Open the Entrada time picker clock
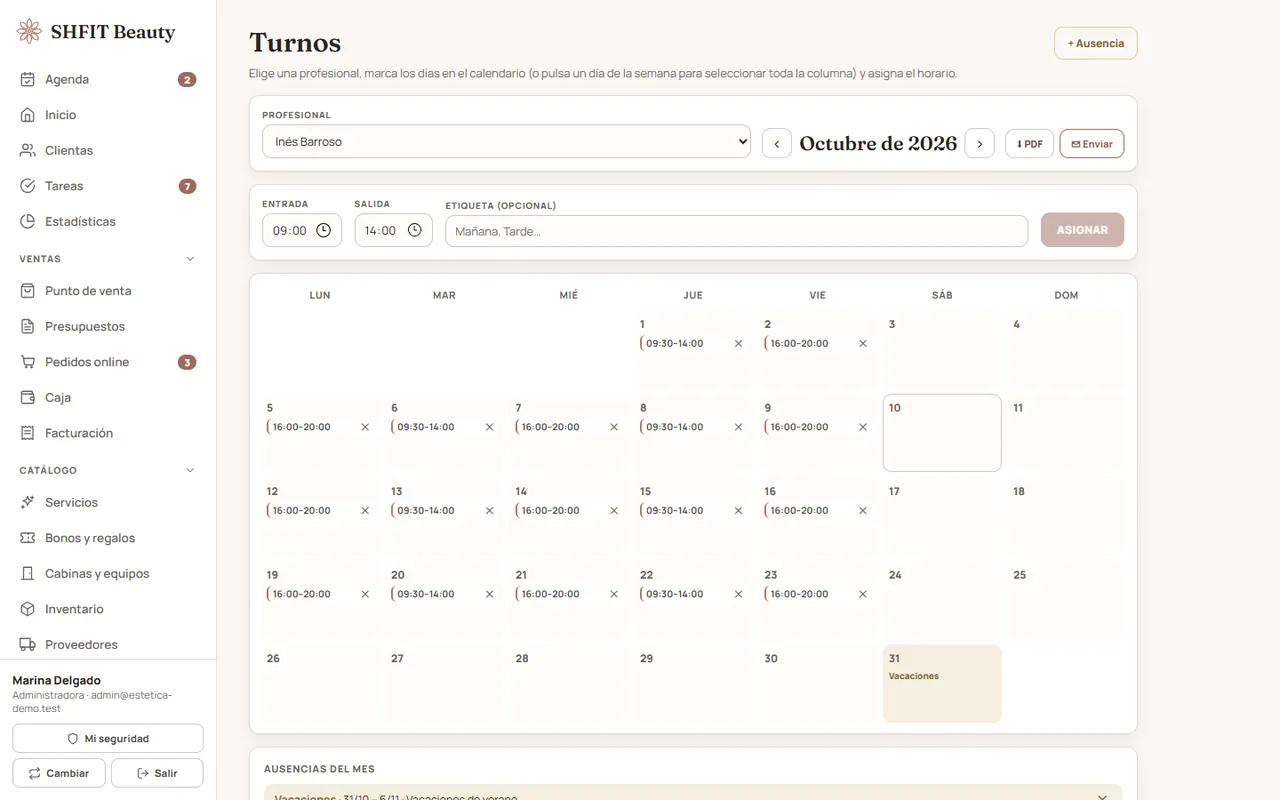The height and width of the screenshot is (800, 1280). (x=323, y=230)
